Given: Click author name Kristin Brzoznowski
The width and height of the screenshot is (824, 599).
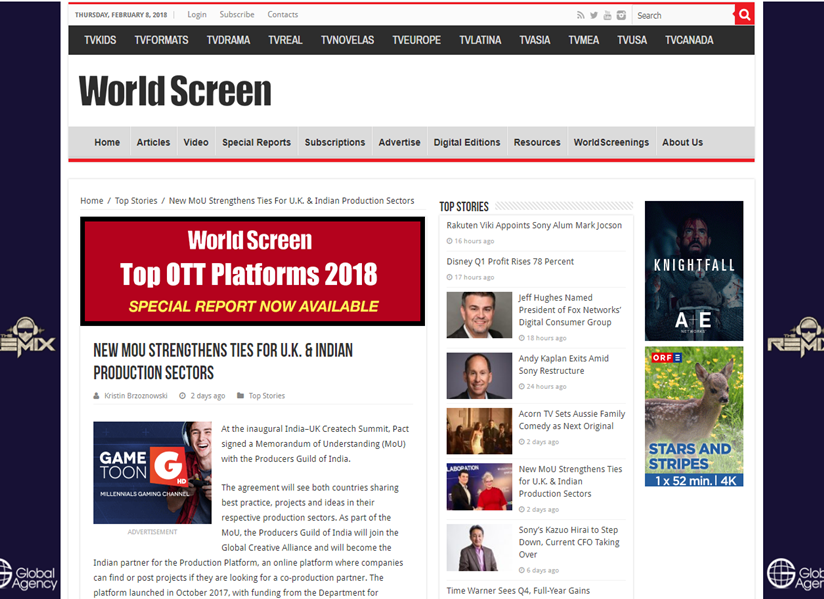Looking at the screenshot, I should coord(136,396).
